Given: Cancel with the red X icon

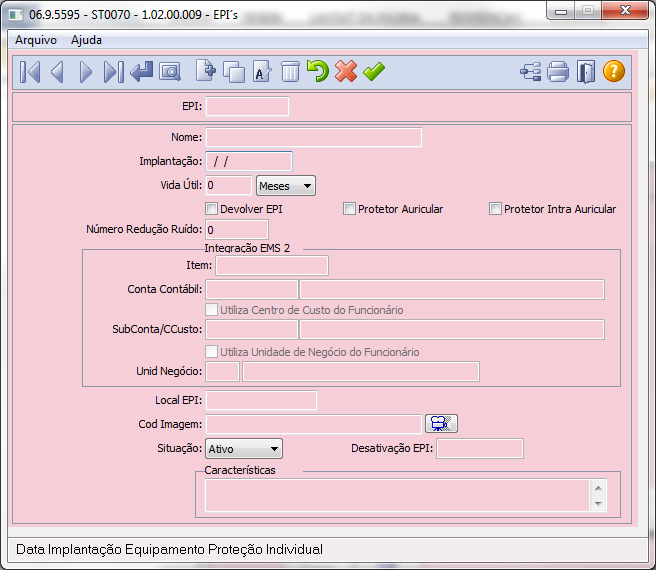Looking at the screenshot, I should pyautogui.click(x=346, y=71).
